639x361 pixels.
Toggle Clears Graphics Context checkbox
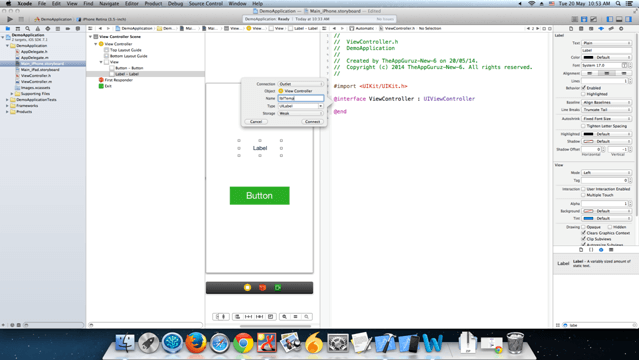click(584, 233)
